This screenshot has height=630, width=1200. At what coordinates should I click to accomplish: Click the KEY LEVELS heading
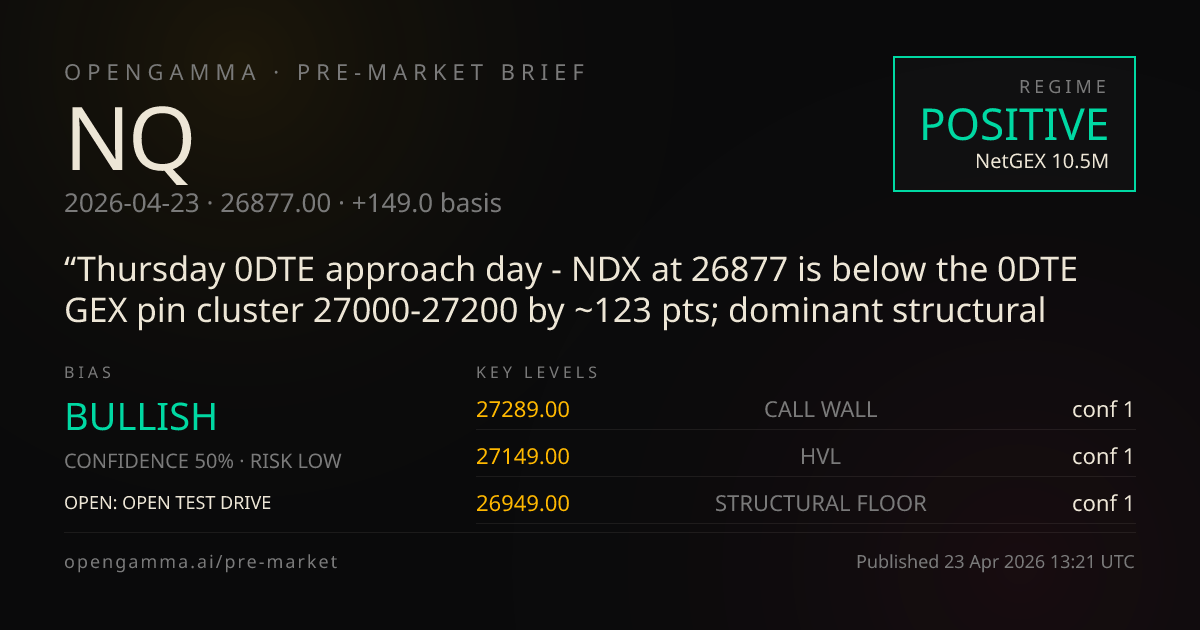click(538, 373)
